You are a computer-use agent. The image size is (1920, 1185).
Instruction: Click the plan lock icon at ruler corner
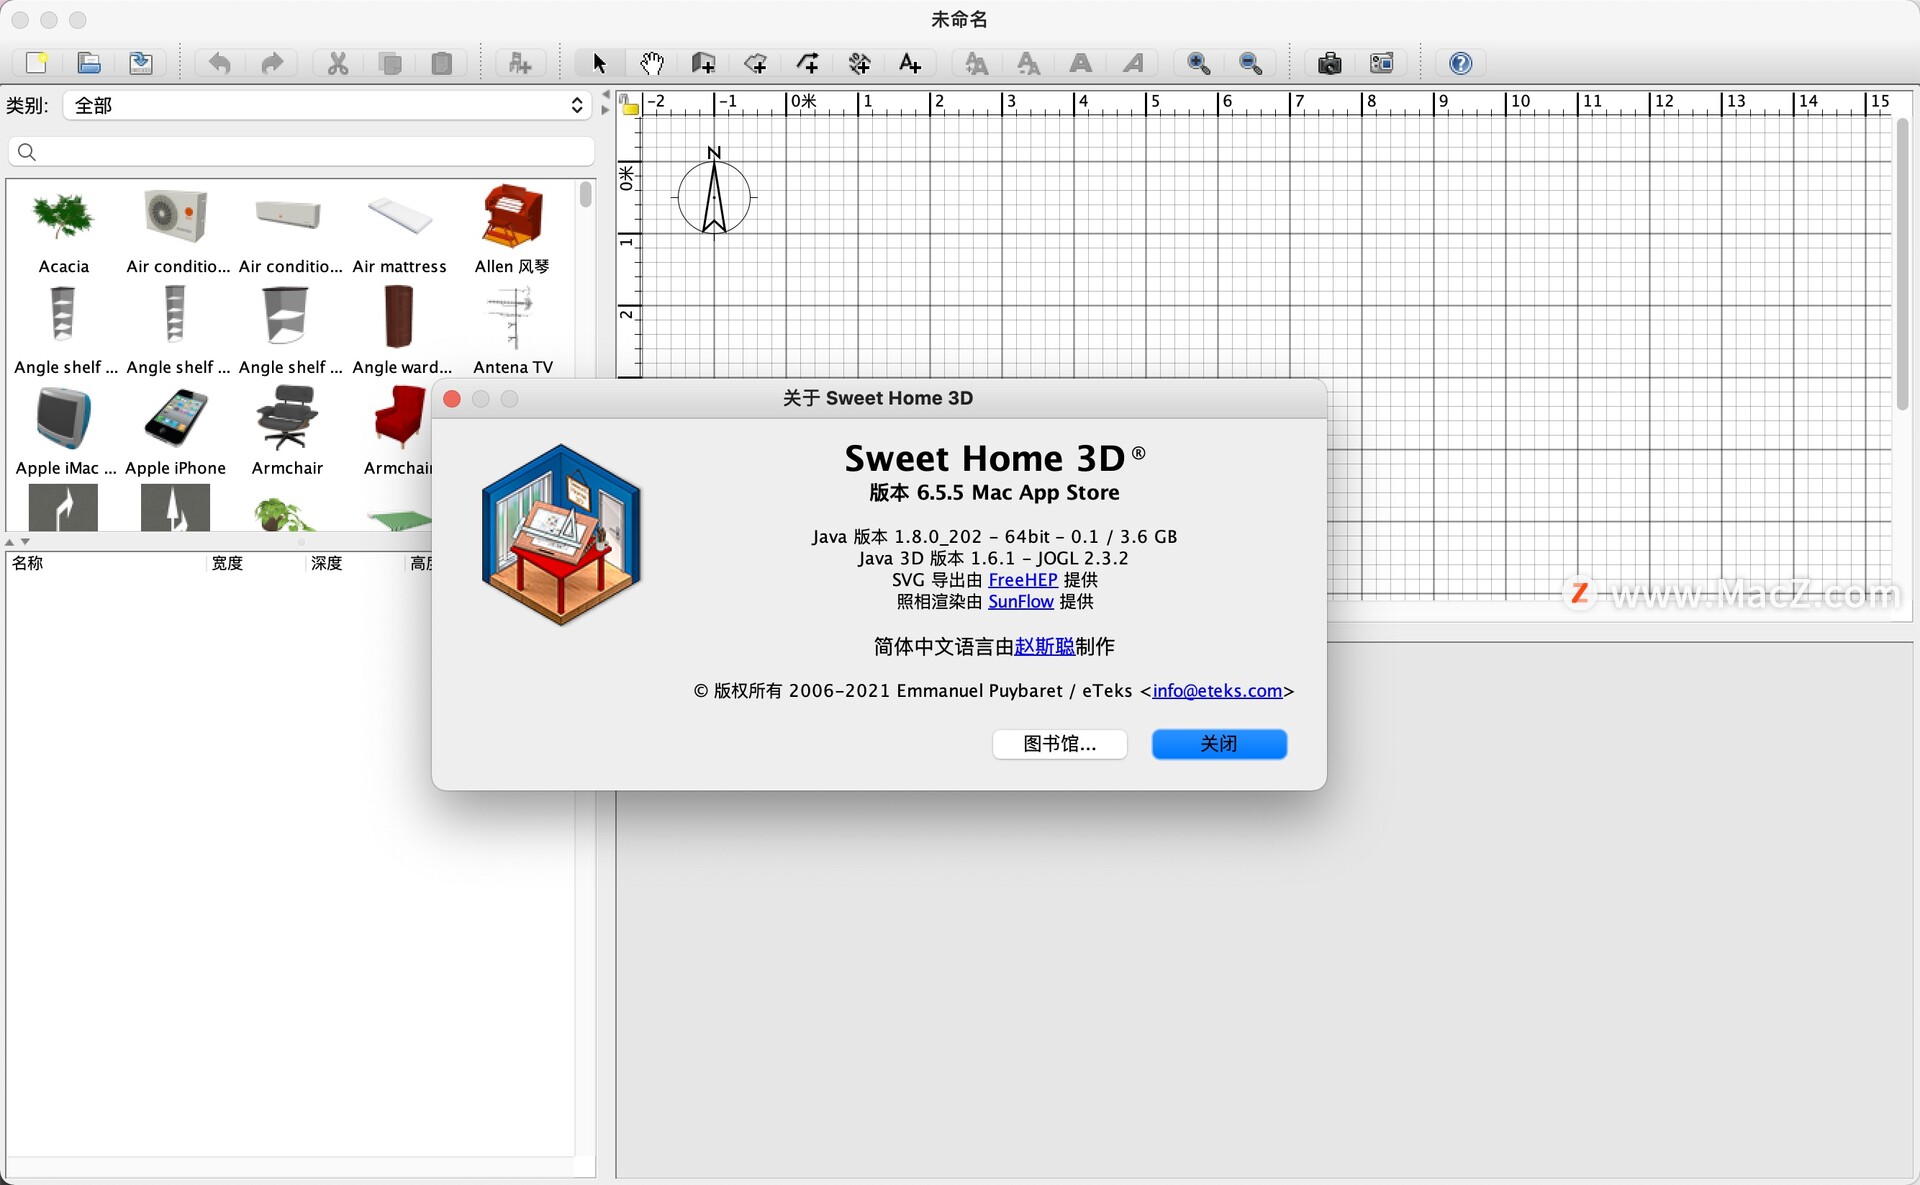pyautogui.click(x=629, y=103)
